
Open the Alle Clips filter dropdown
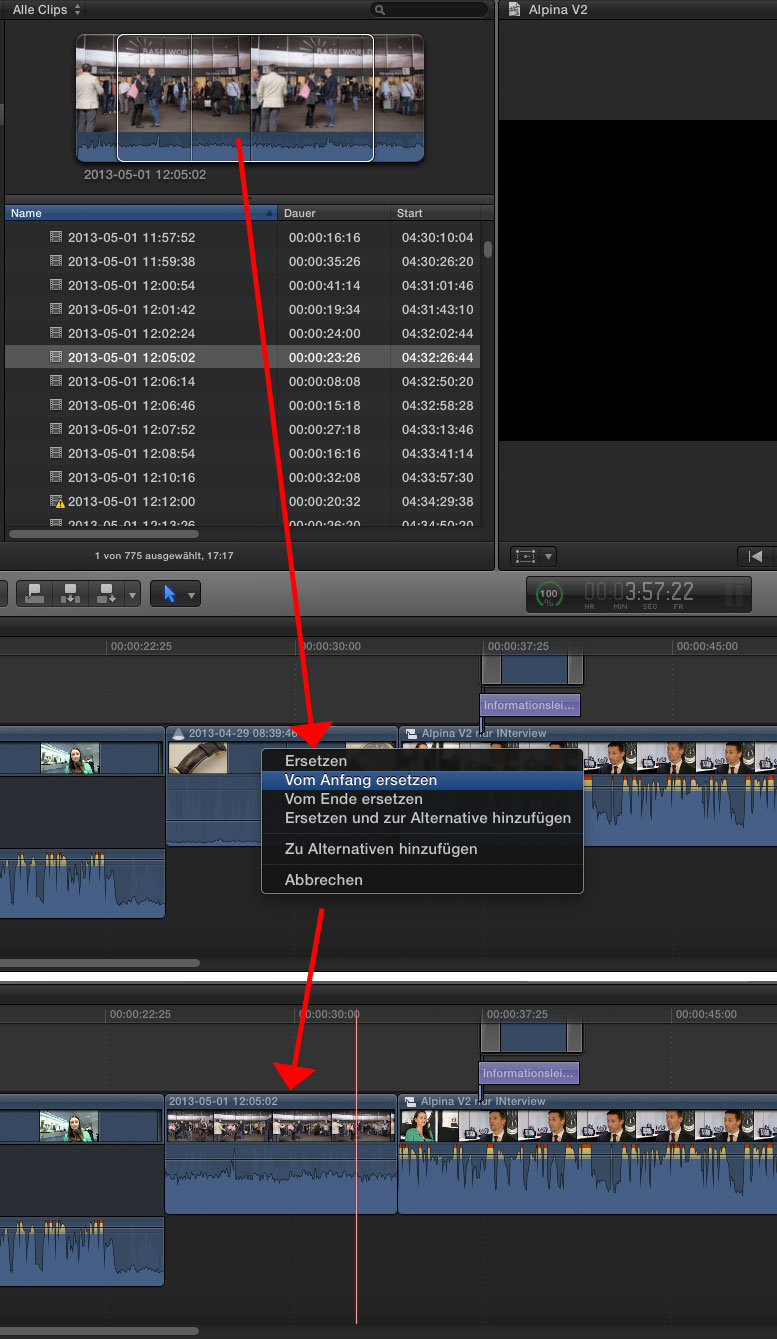click(x=46, y=9)
